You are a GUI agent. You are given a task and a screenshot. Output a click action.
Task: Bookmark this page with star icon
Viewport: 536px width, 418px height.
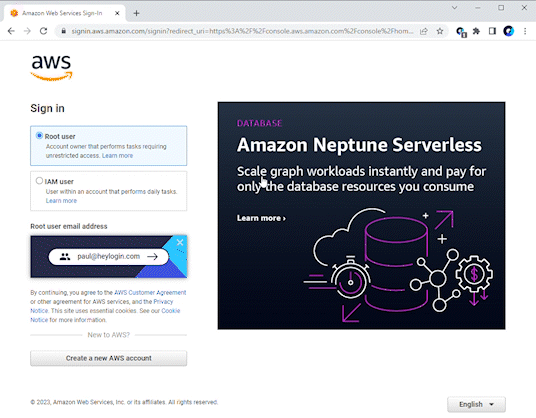click(440, 31)
